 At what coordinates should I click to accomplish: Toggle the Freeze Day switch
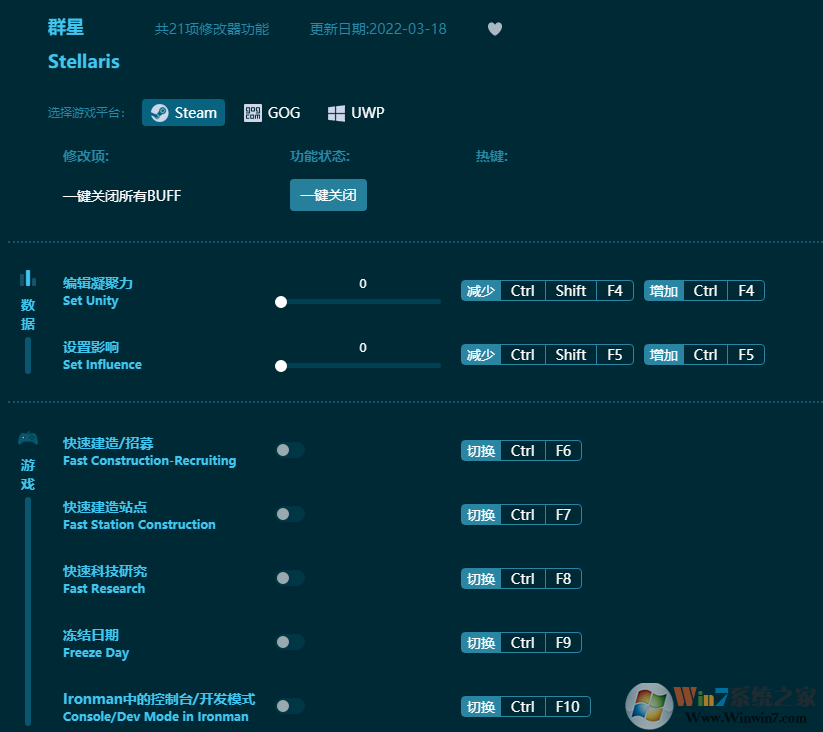click(x=290, y=642)
